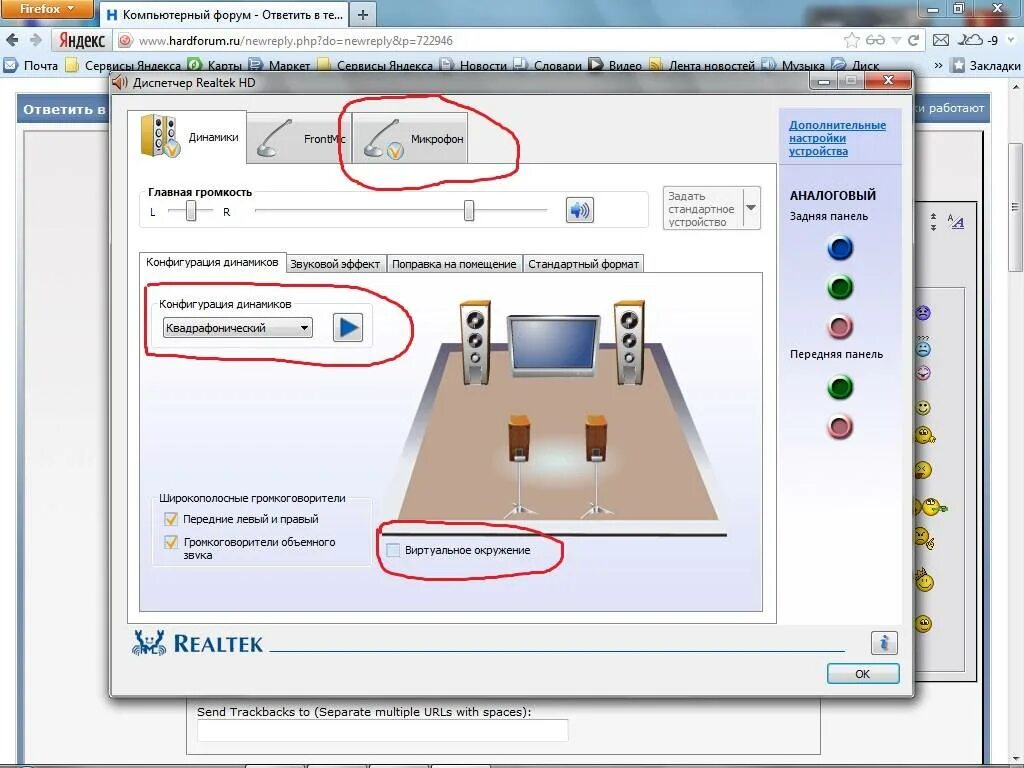Click the hardforum.ru URL address field
Image resolution: width=1024 pixels, height=768 pixels.
483,40
